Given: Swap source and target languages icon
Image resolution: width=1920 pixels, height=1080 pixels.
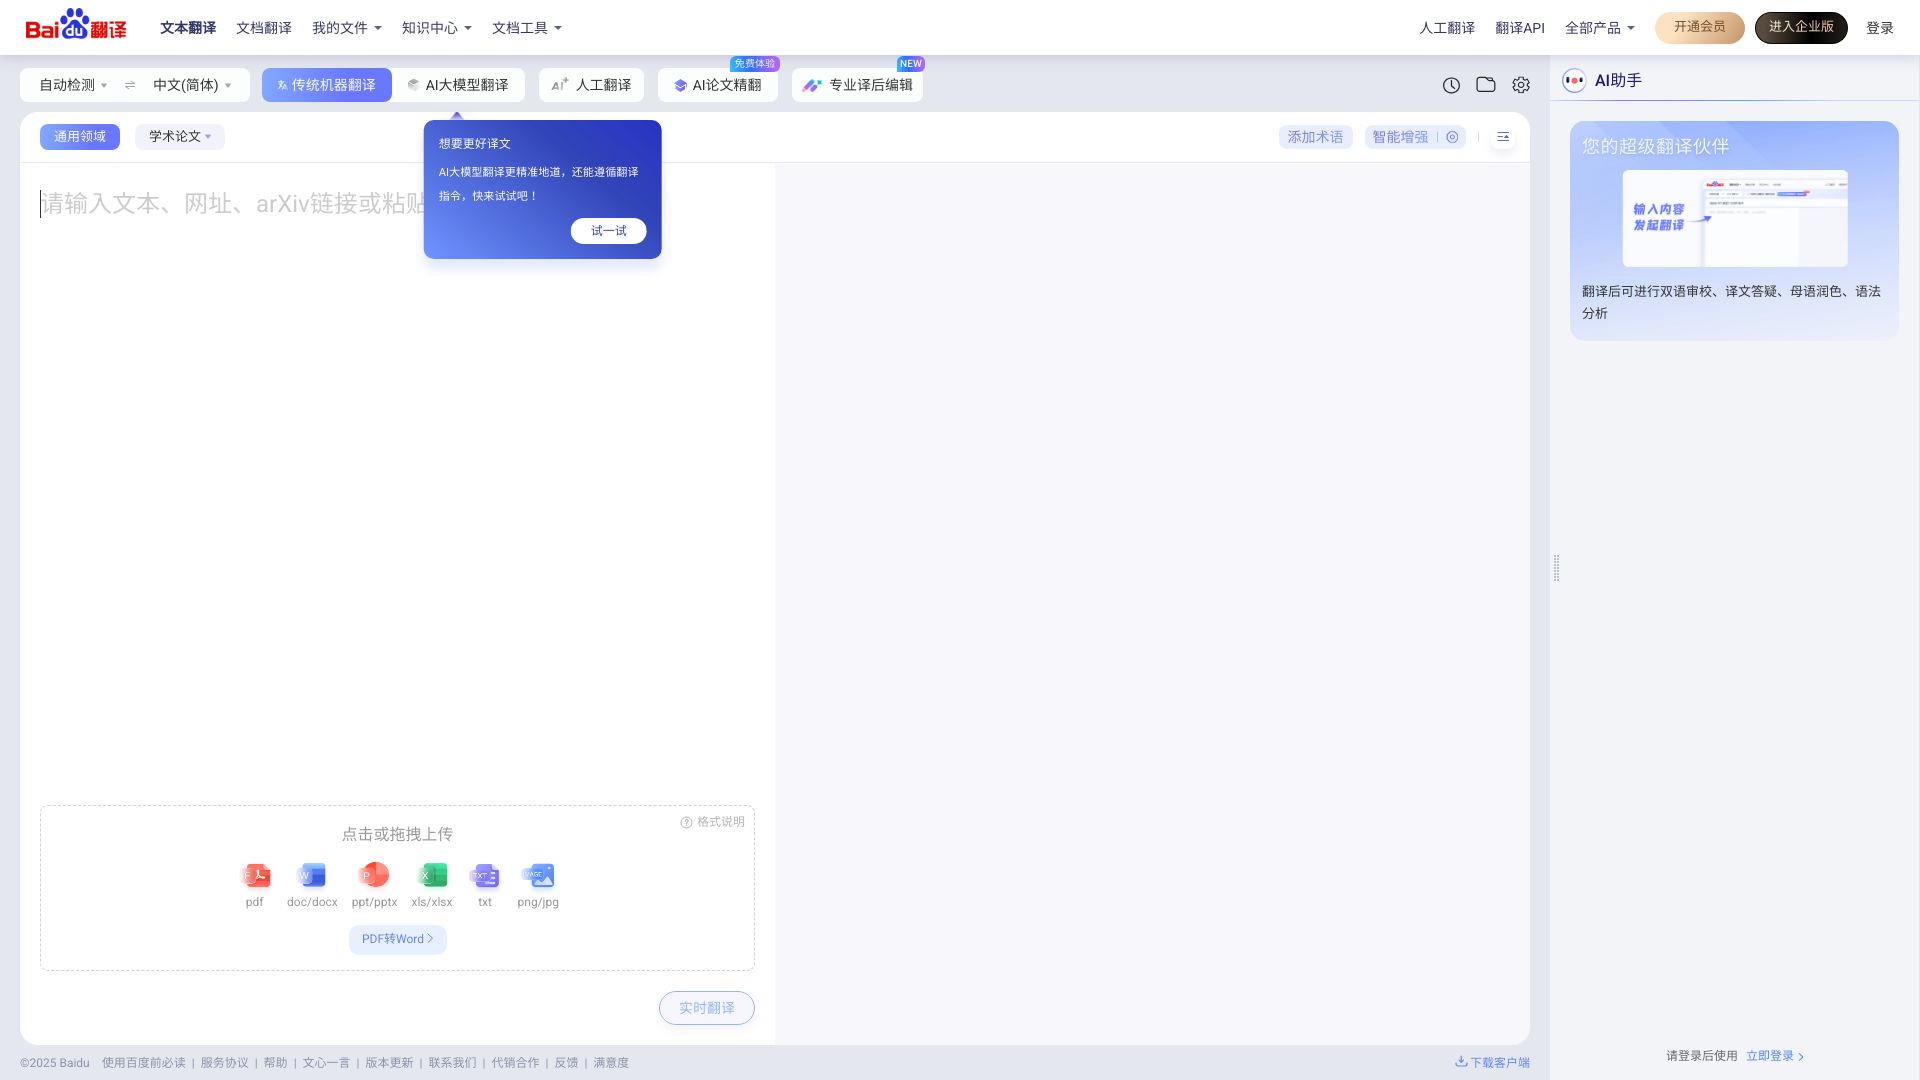Looking at the screenshot, I should click(x=130, y=85).
